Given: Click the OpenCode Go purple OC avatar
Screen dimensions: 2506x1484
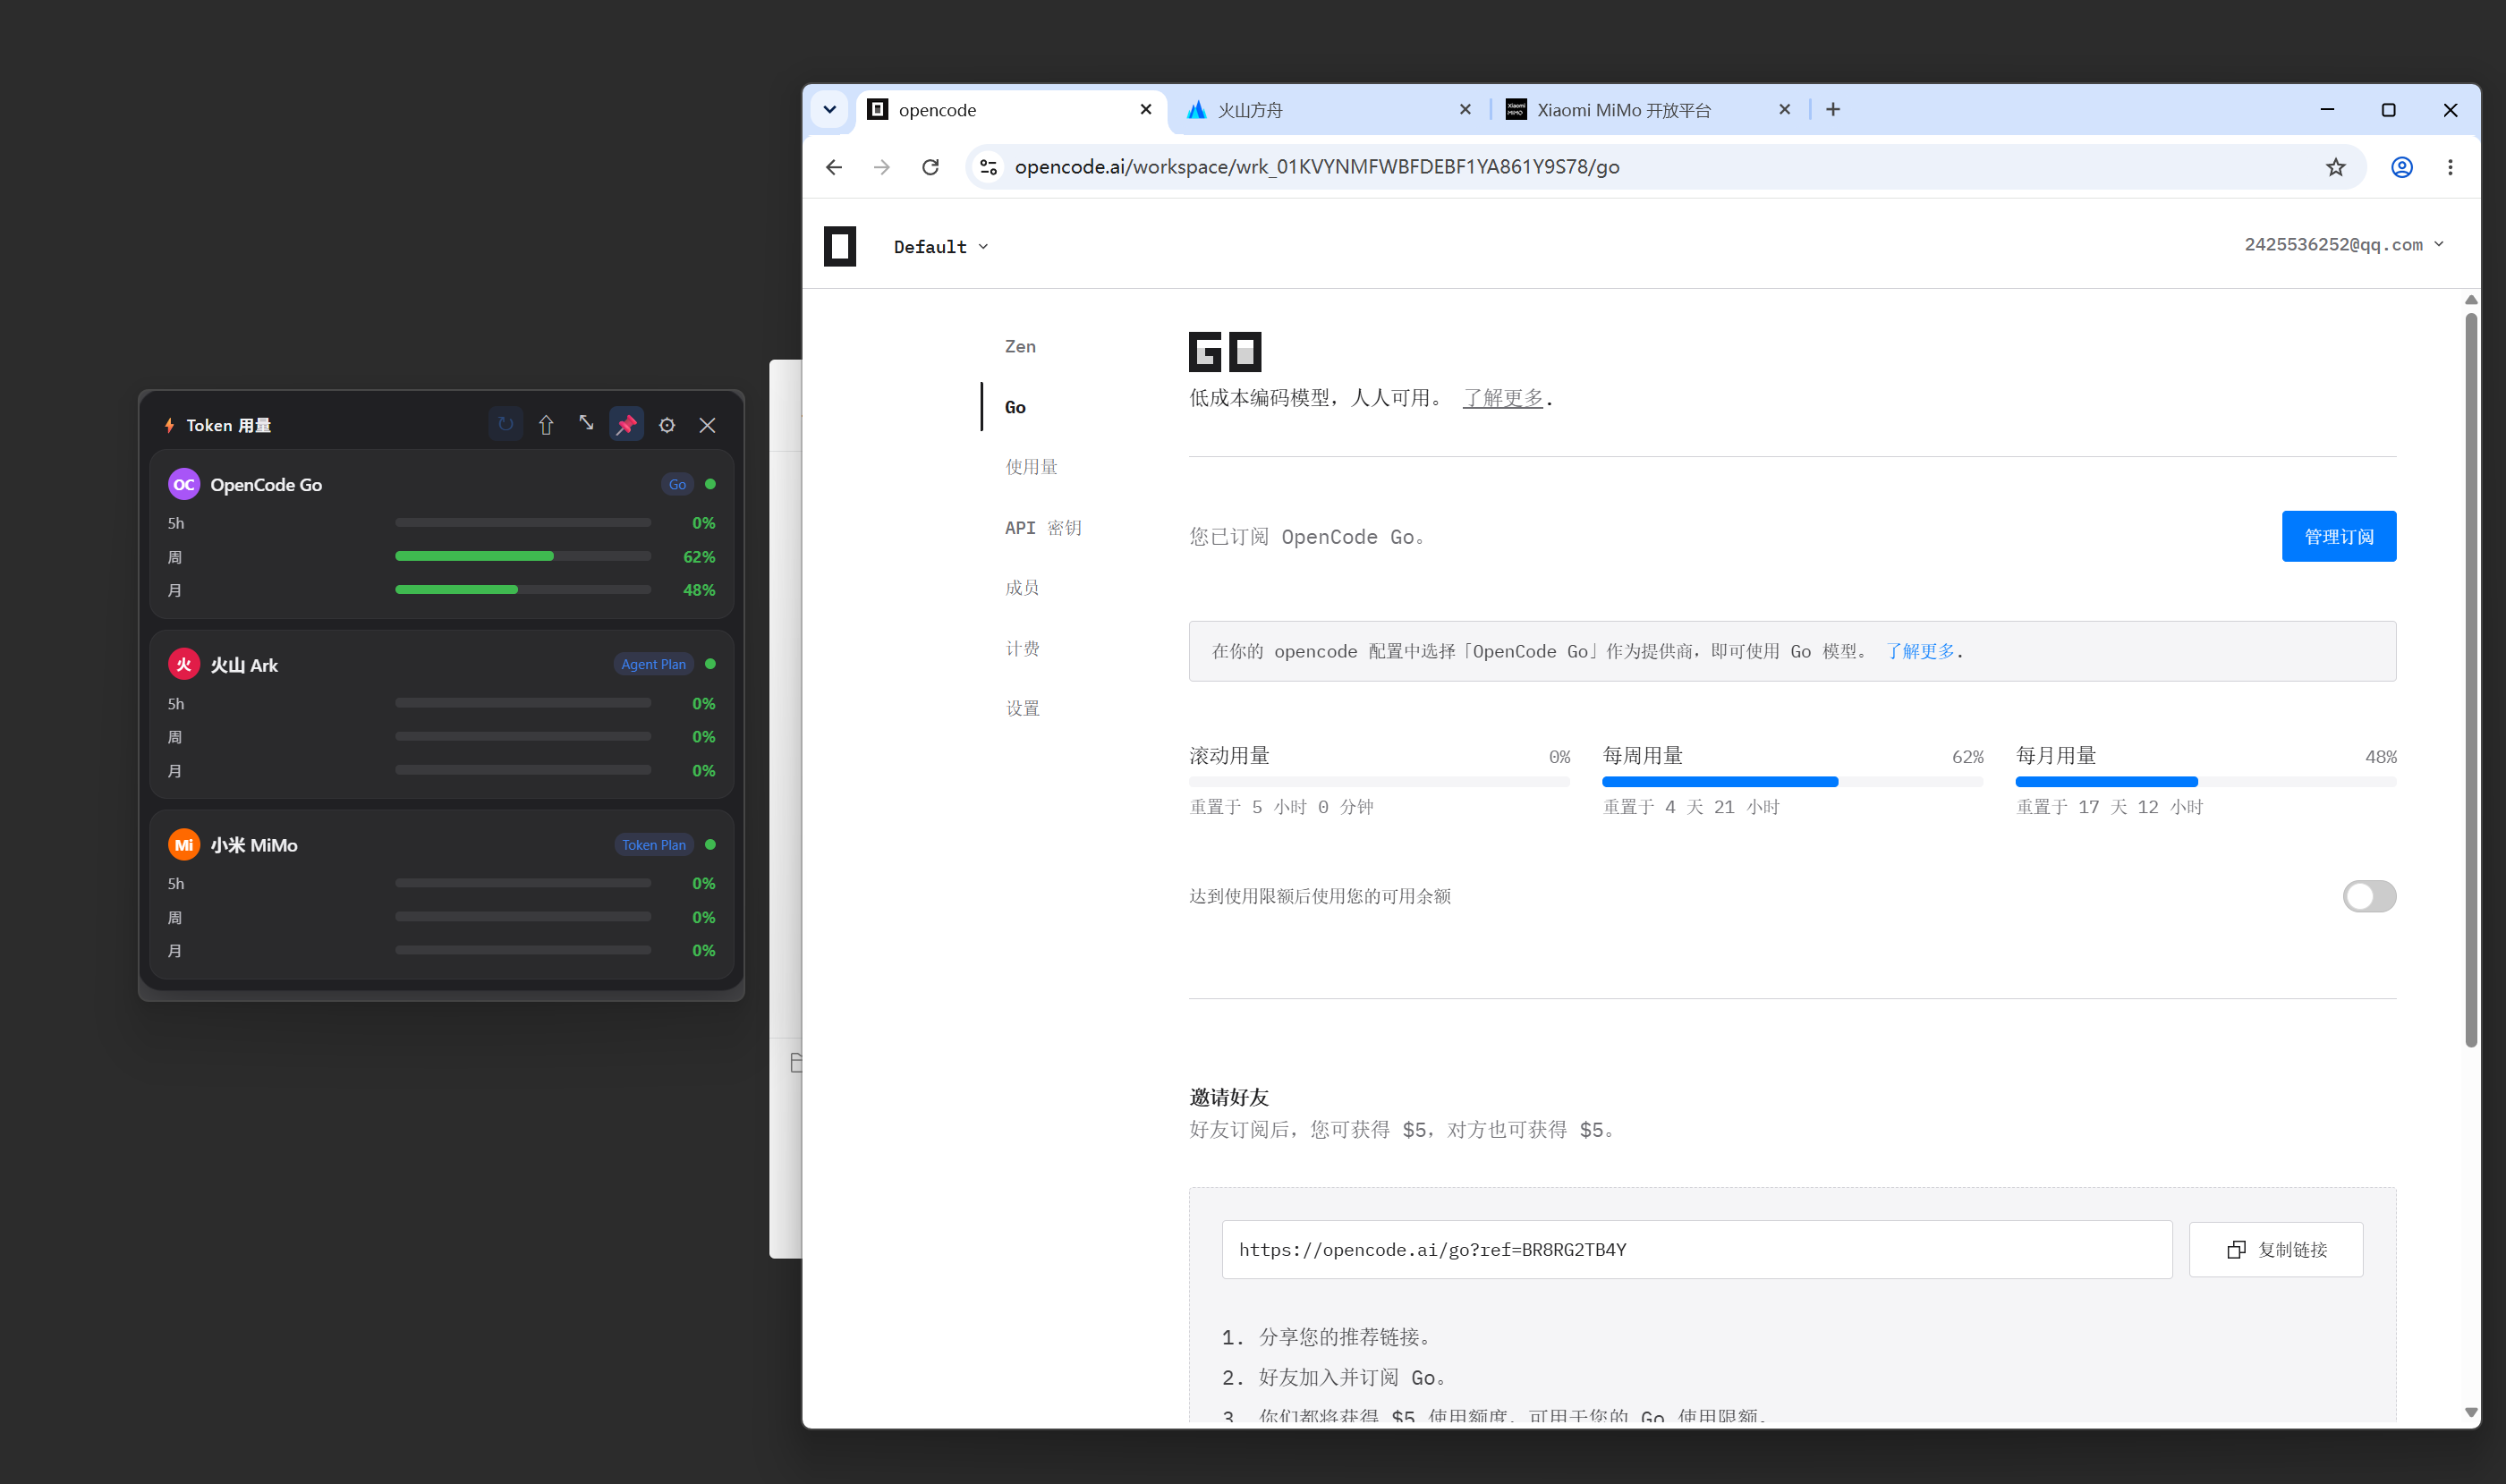Looking at the screenshot, I should tap(184, 484).
